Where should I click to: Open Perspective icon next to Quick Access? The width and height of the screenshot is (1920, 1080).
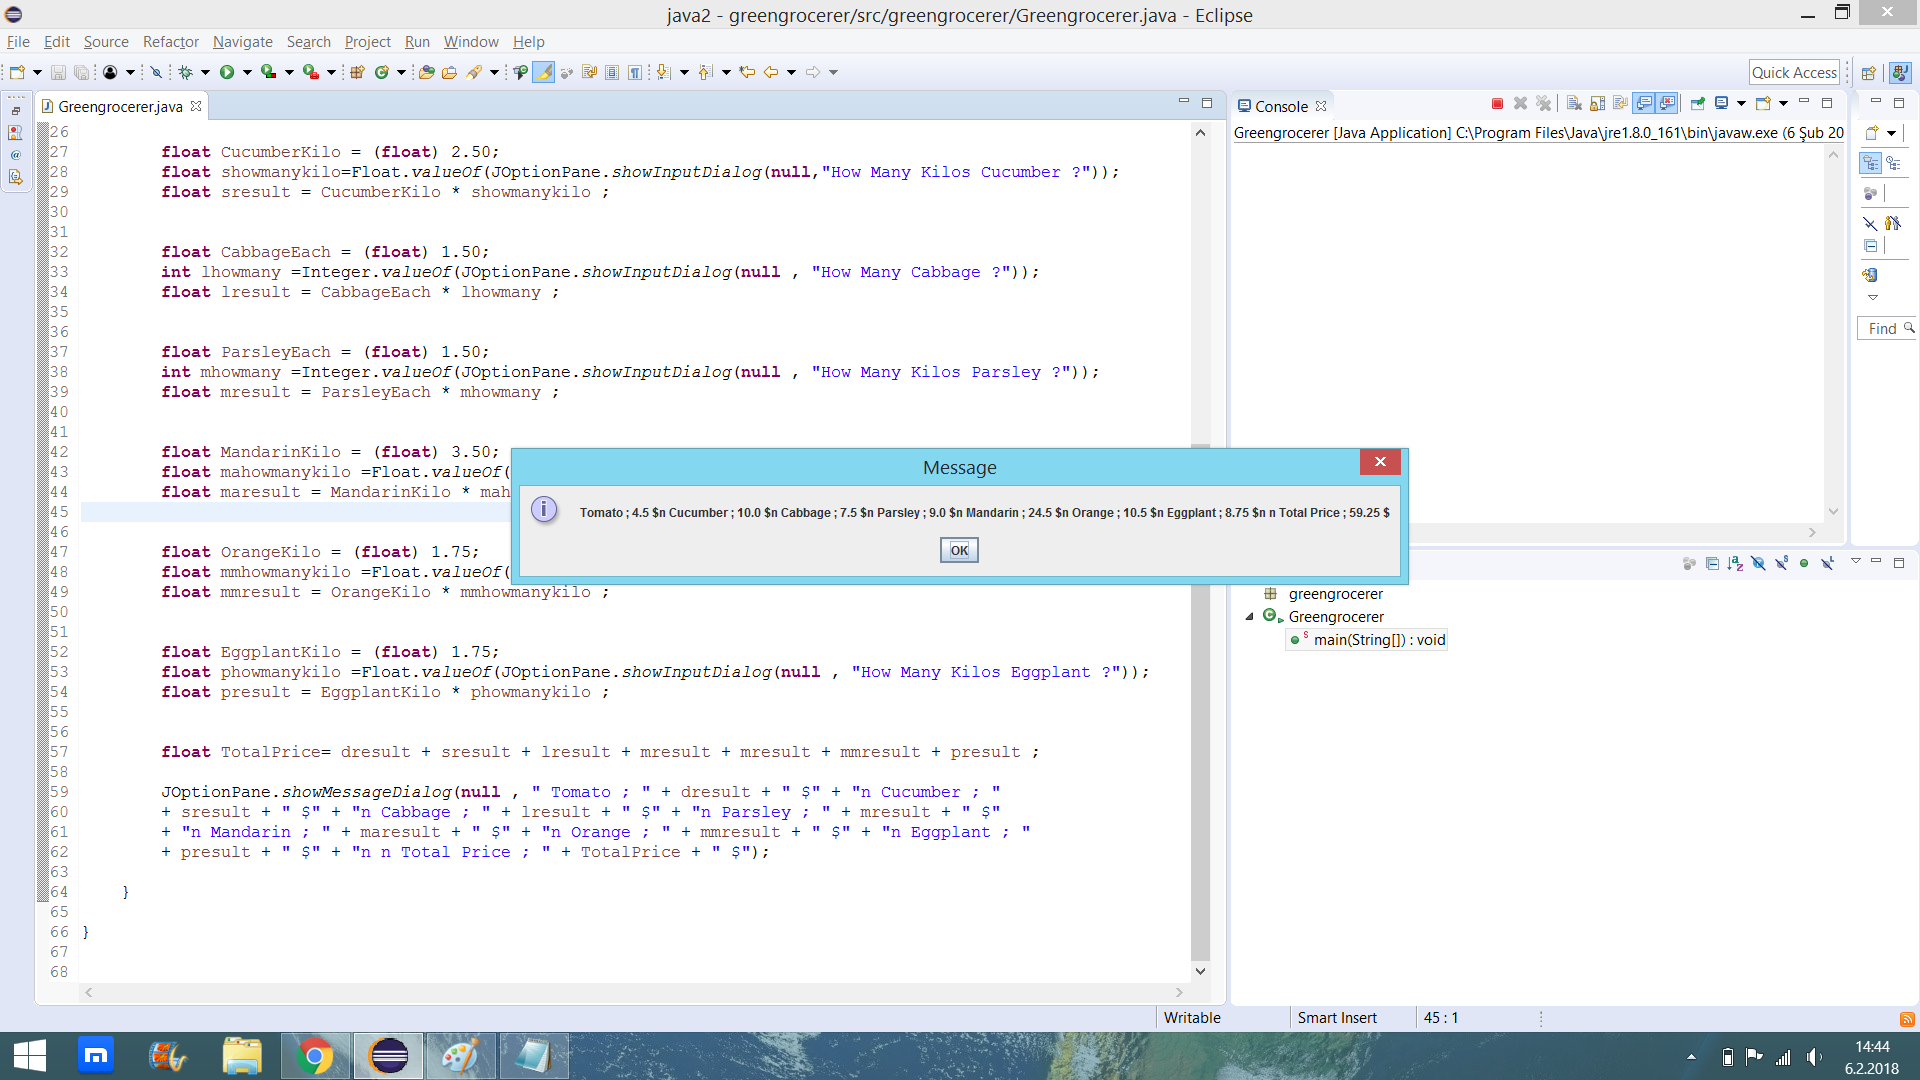point(1868,73)
